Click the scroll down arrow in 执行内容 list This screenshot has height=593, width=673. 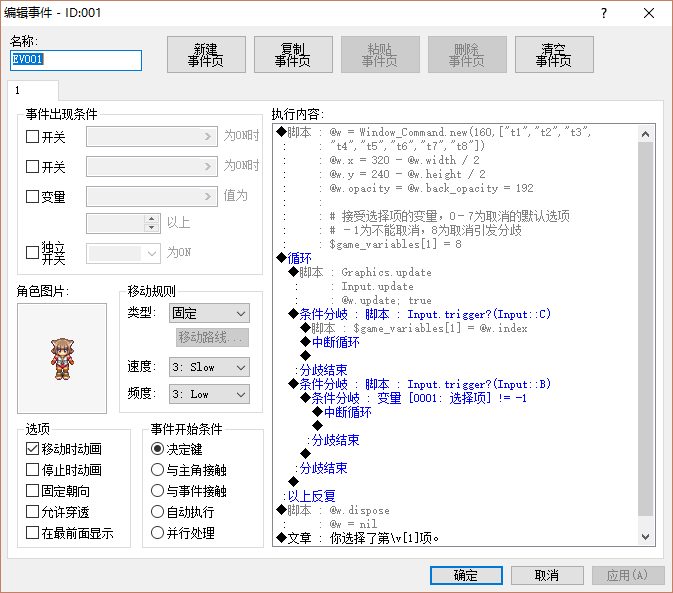646,536
